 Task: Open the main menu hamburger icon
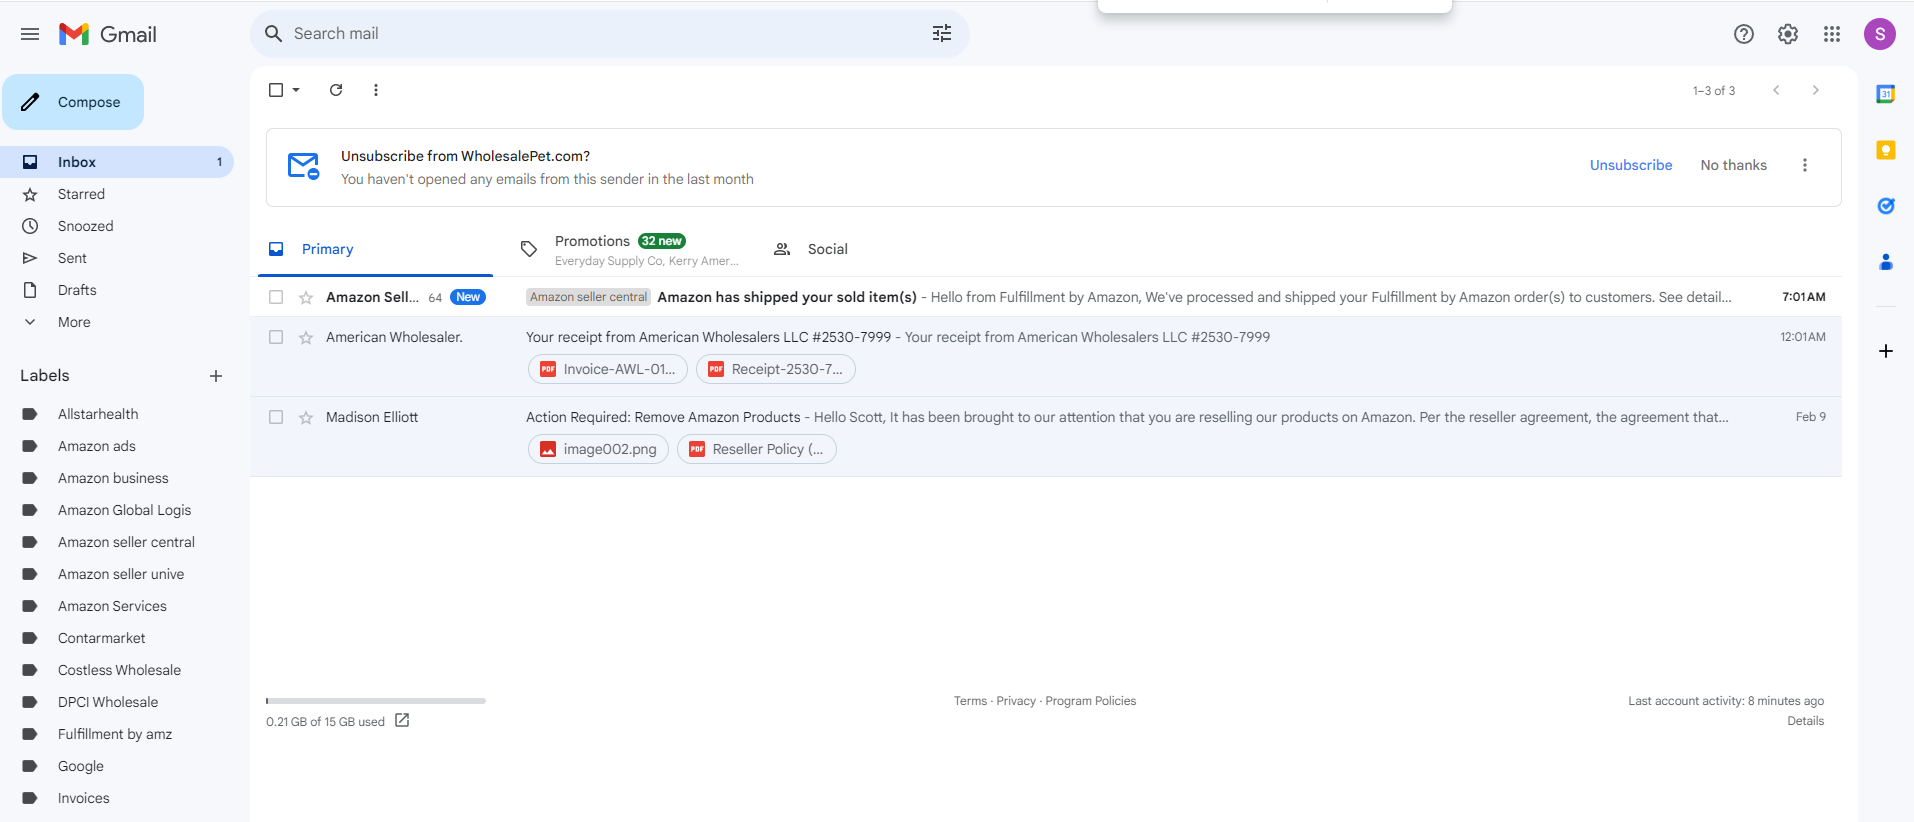pos(30,34)
